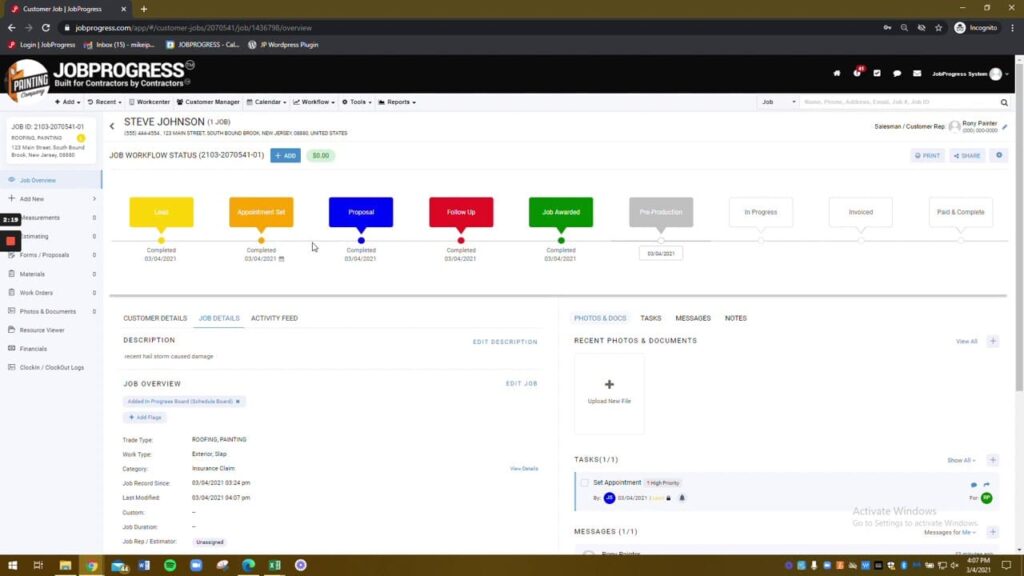This screenshot has height=576, width=1024.
Task: Launch Excel from the Windows taskbar
Action: coord(273,565)
